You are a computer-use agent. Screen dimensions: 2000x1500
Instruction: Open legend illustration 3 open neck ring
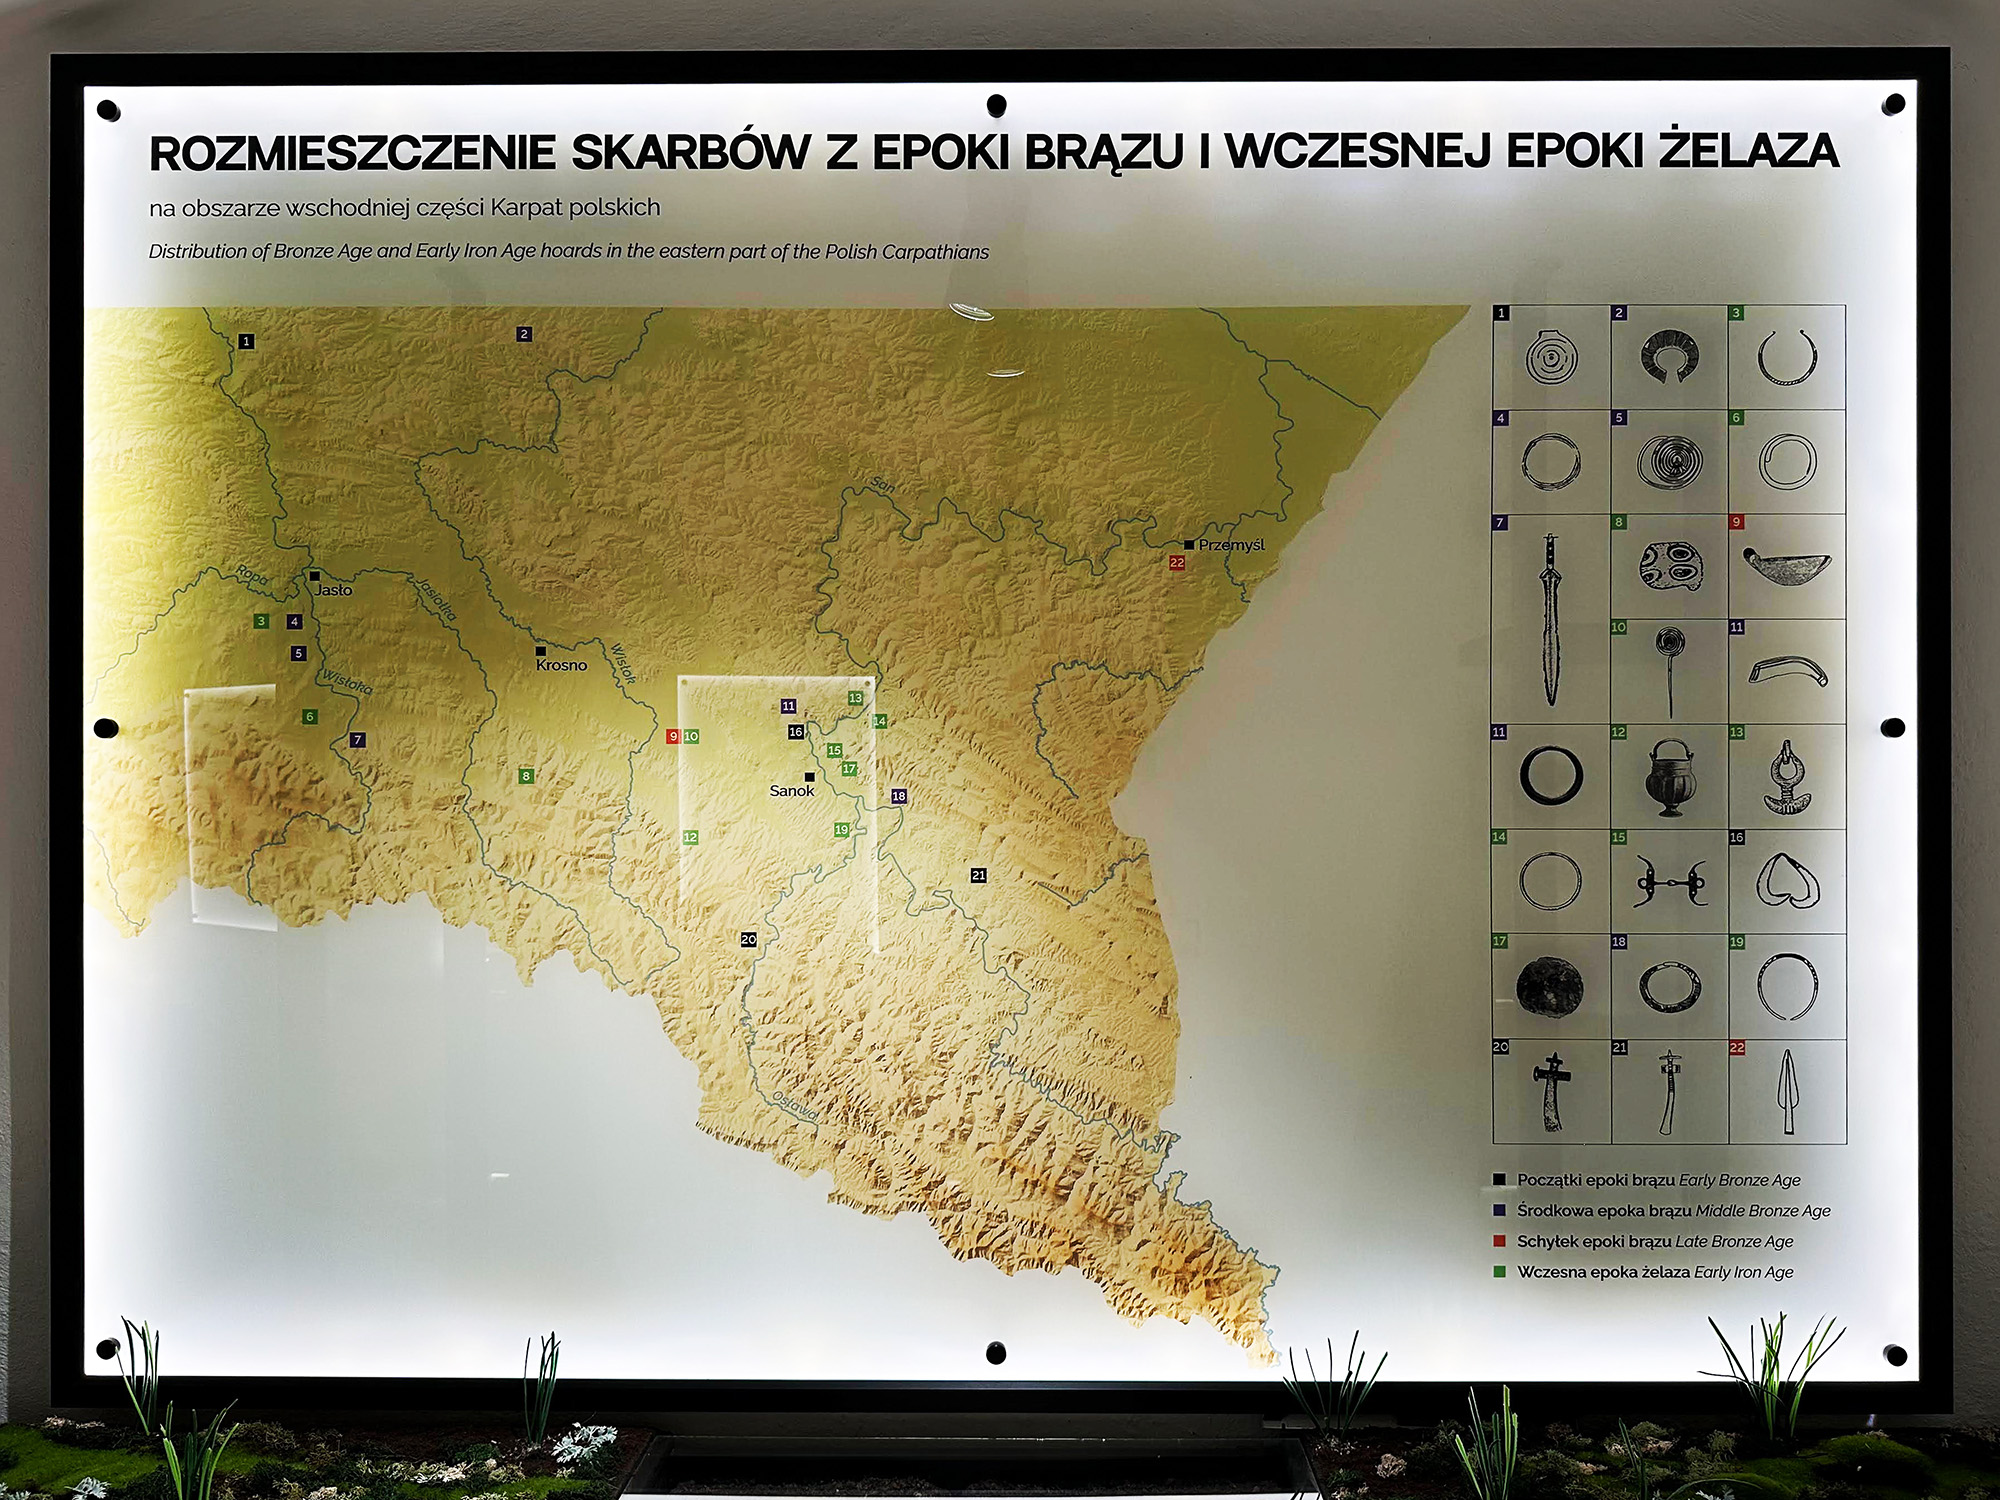click(x=1787, y=358)
